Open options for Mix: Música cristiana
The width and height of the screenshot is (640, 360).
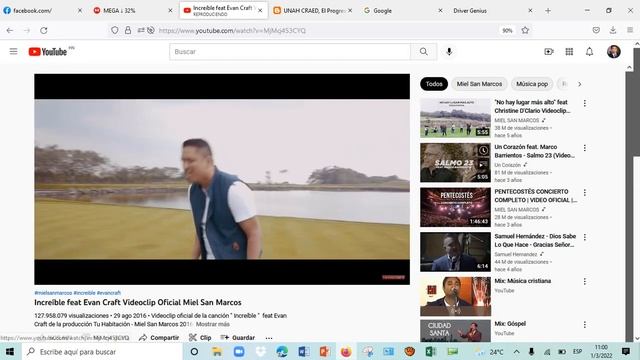tap(585, 281)
